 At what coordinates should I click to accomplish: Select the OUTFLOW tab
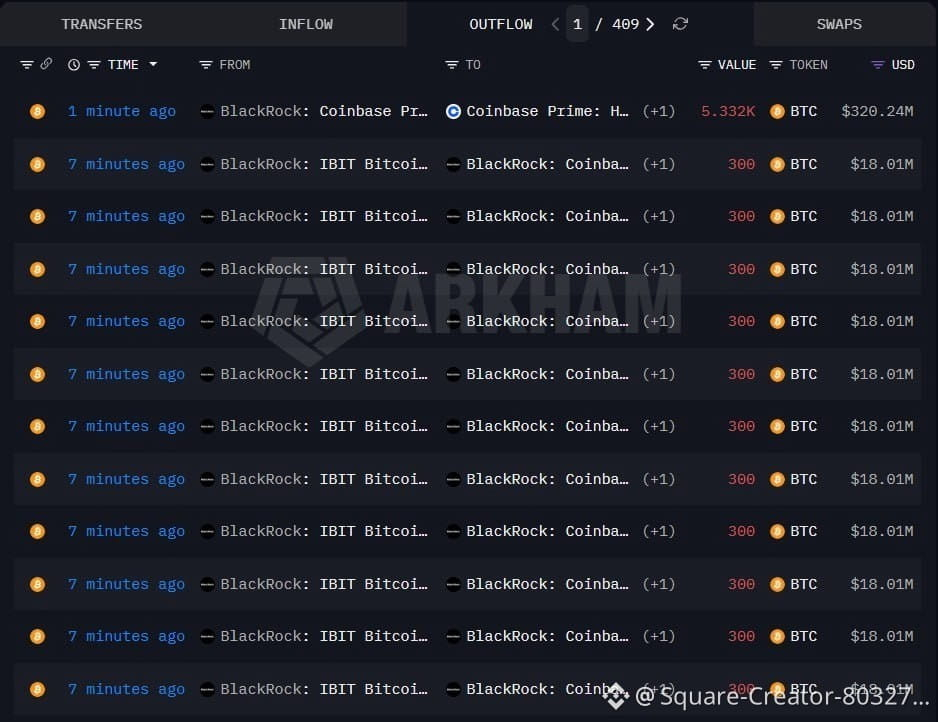(x=501, y=24)
